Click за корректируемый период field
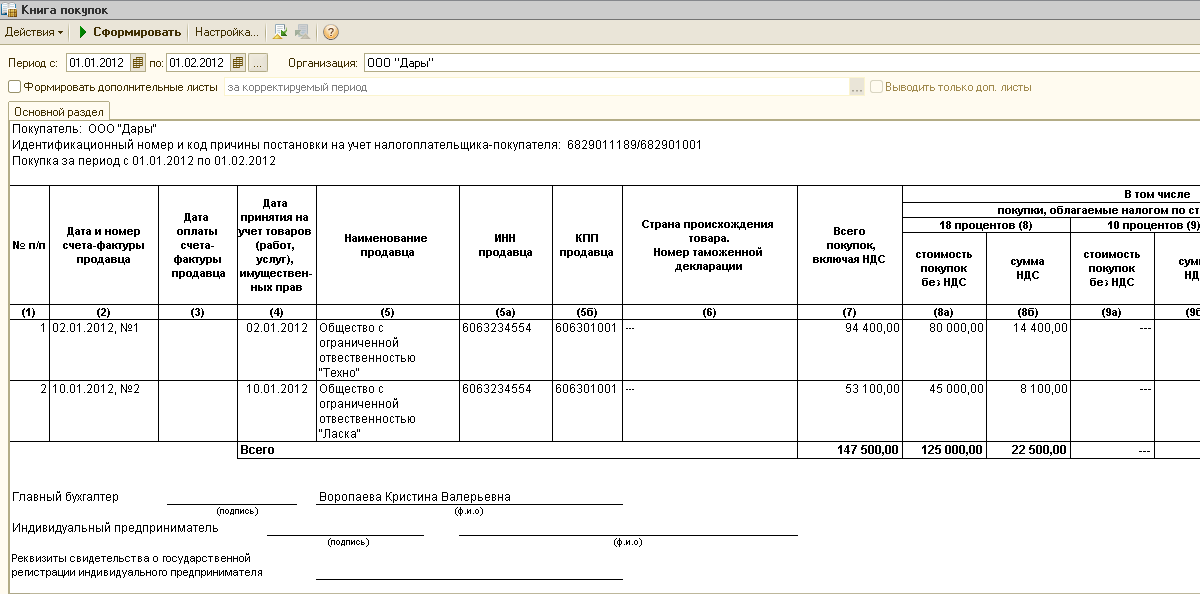 [536, 87]
